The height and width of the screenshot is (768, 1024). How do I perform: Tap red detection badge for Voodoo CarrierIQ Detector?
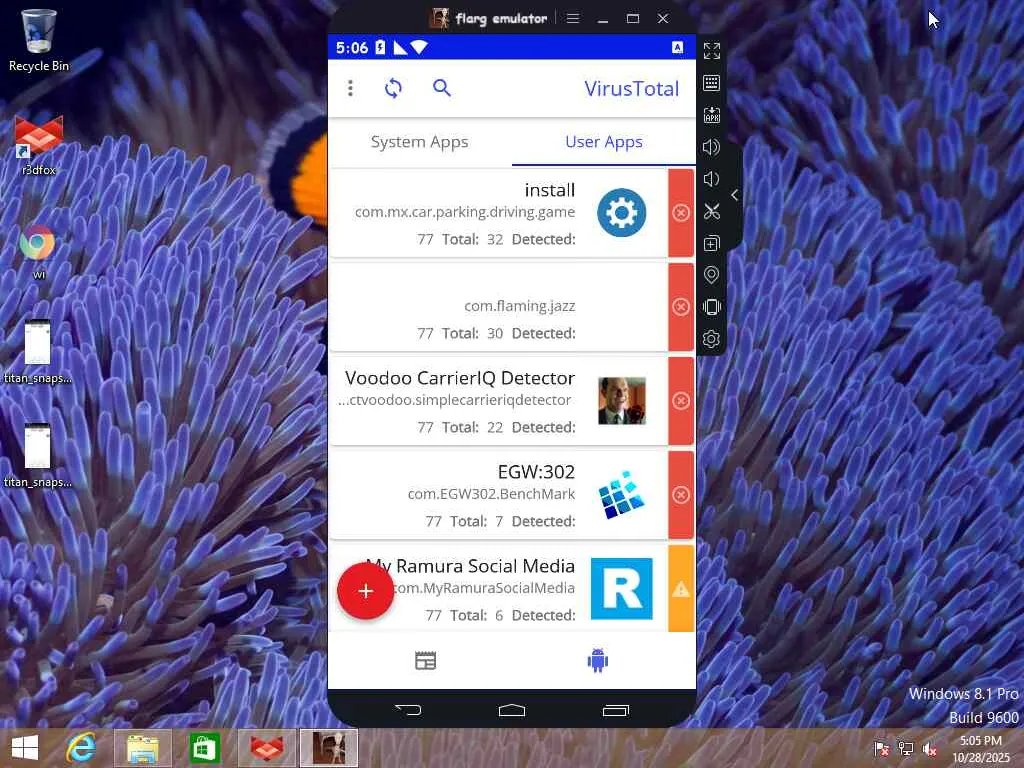pyautogui.click(x=680, y=401)
